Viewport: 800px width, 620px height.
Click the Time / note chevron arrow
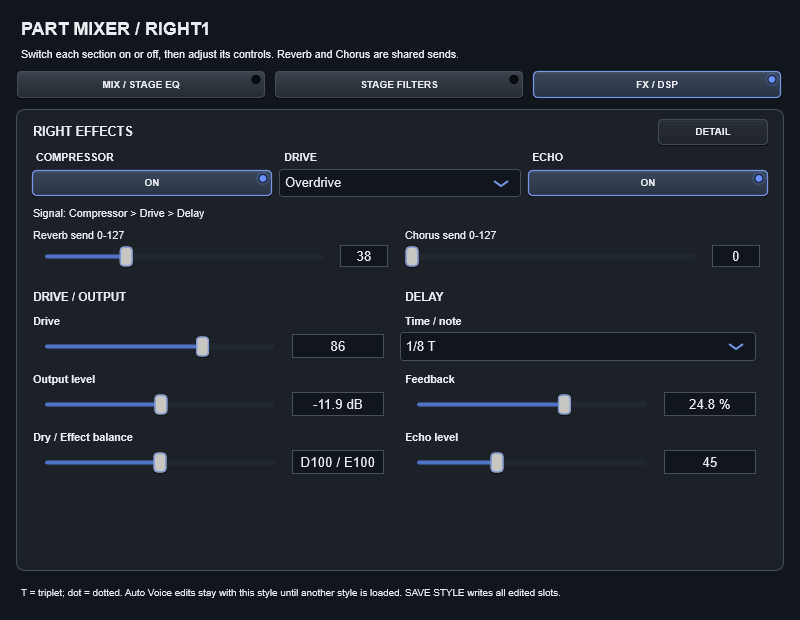[x=736, y=346]
